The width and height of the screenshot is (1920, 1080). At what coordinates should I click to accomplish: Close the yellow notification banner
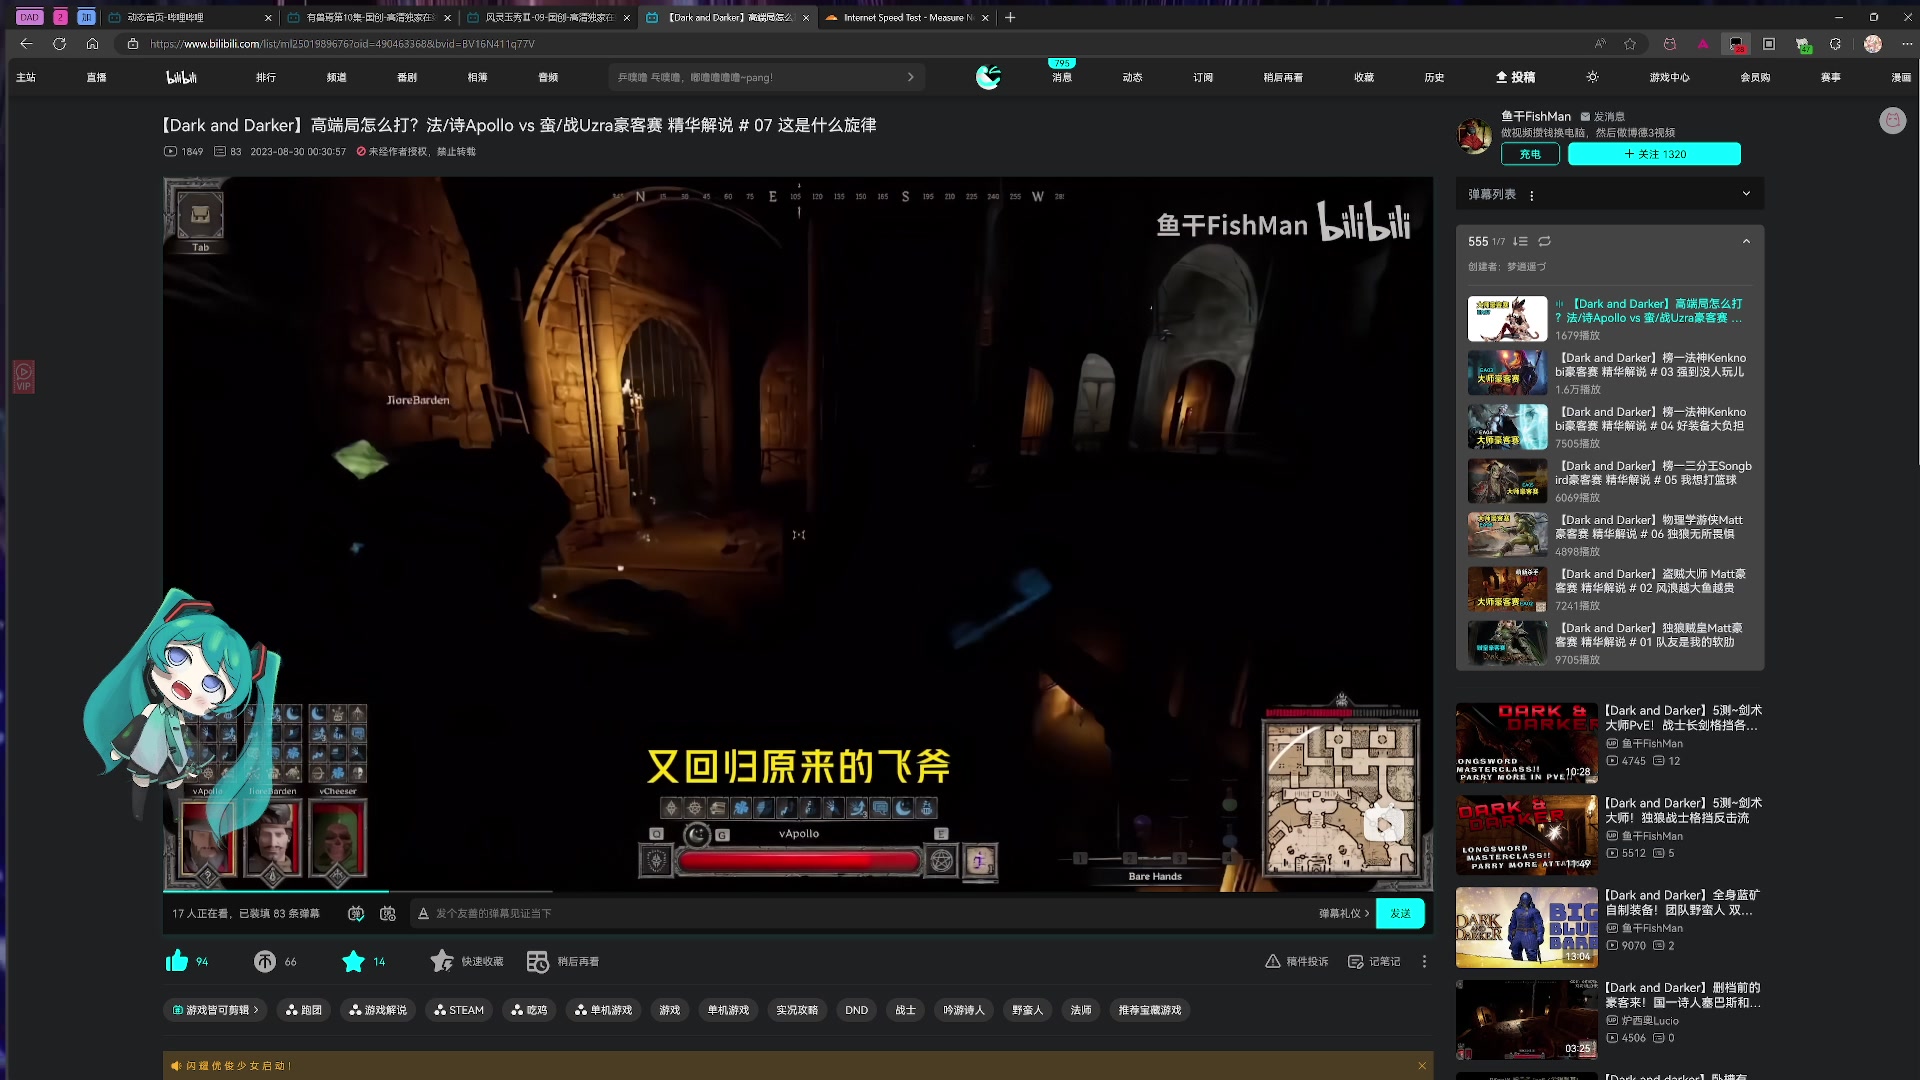(x=1422, y=1065)
